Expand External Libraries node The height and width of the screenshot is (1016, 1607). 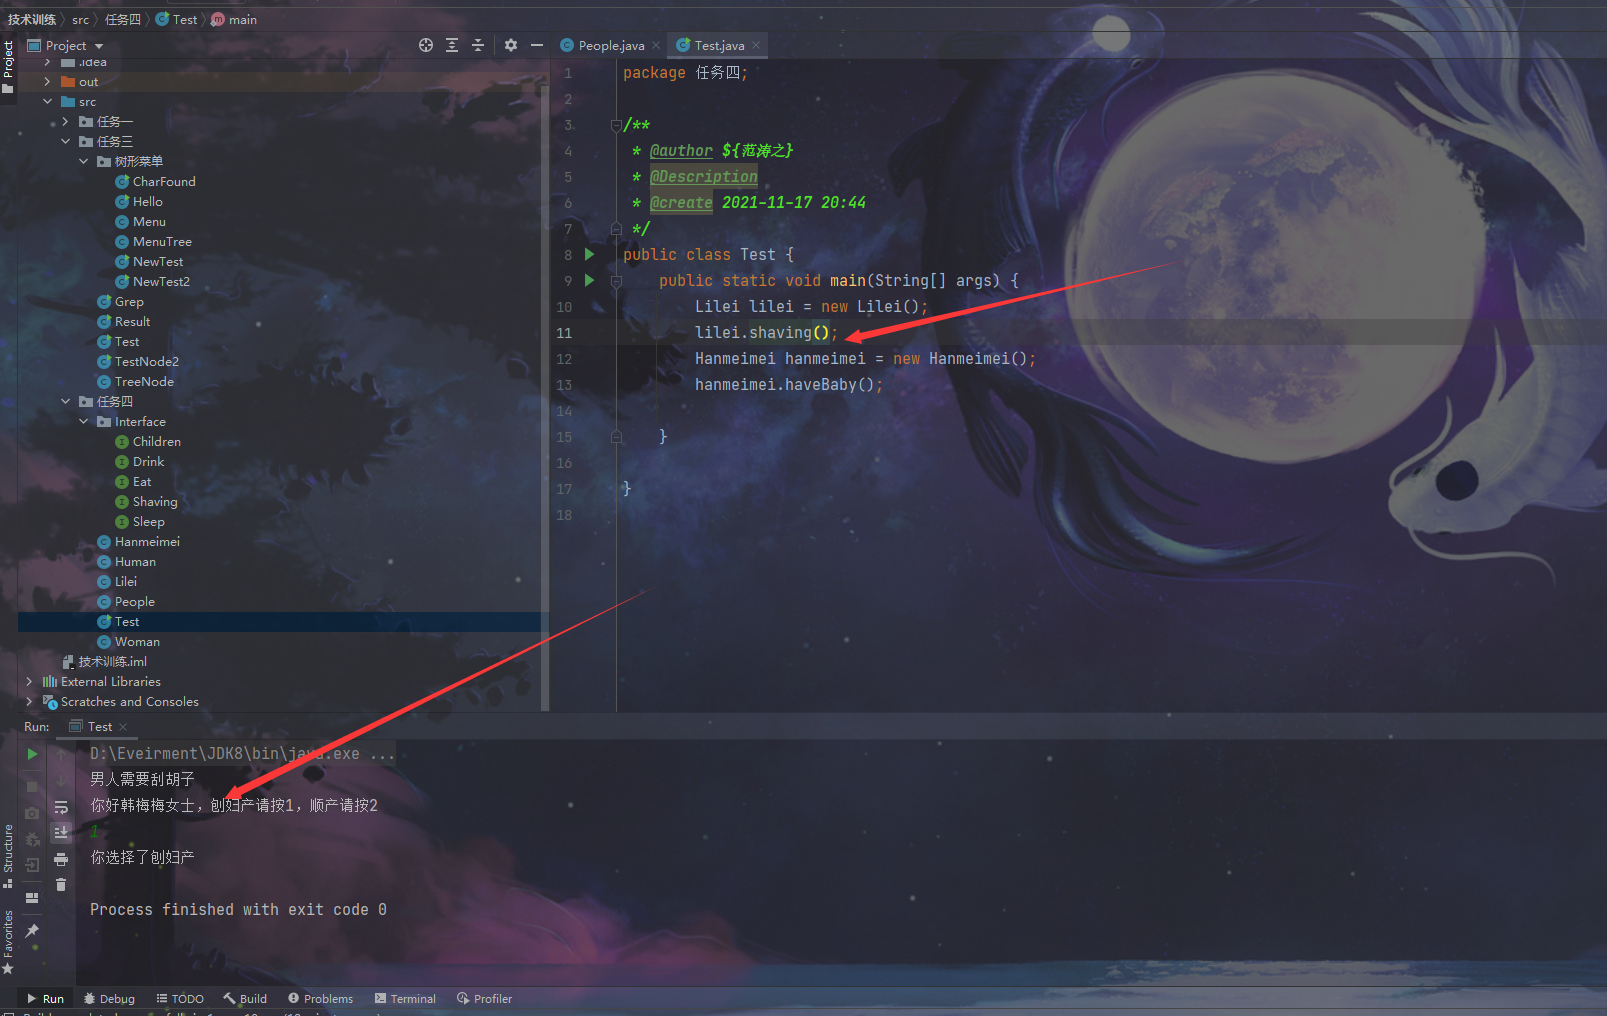pos(29,682)
